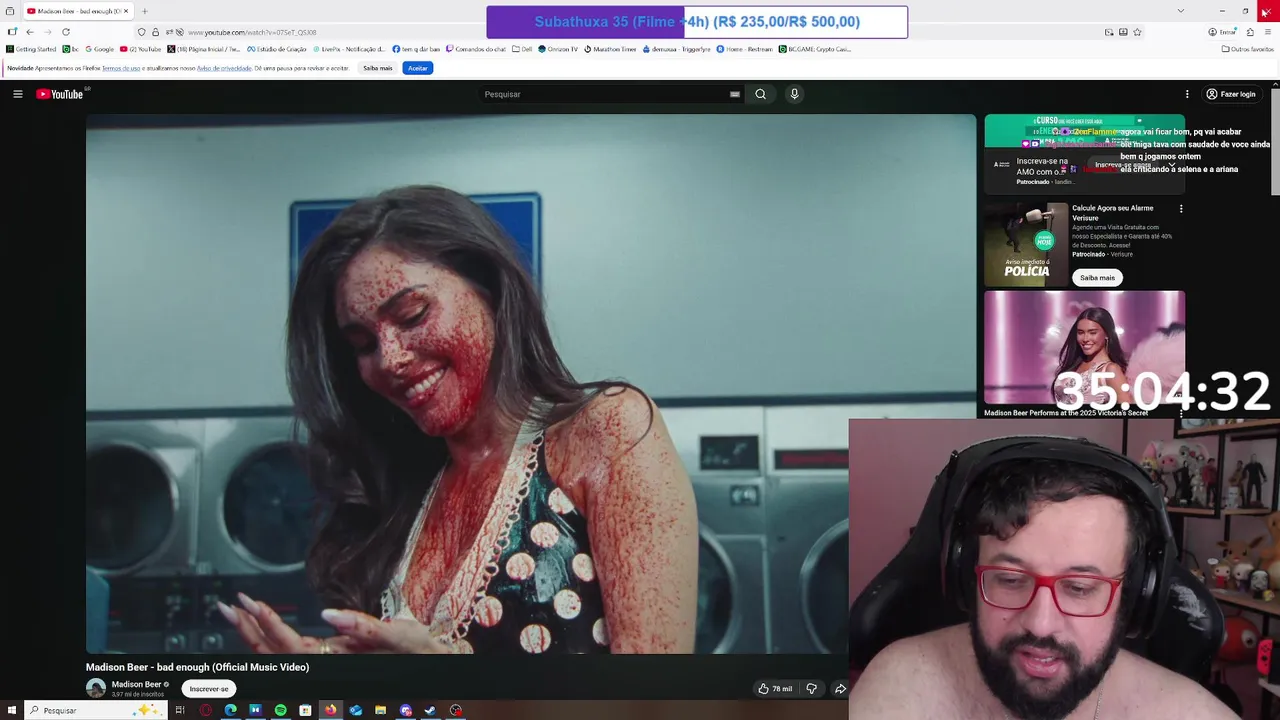
Task: Open BC.GAME Crypto Casino bookmark
Action: [x=815, y=49]
